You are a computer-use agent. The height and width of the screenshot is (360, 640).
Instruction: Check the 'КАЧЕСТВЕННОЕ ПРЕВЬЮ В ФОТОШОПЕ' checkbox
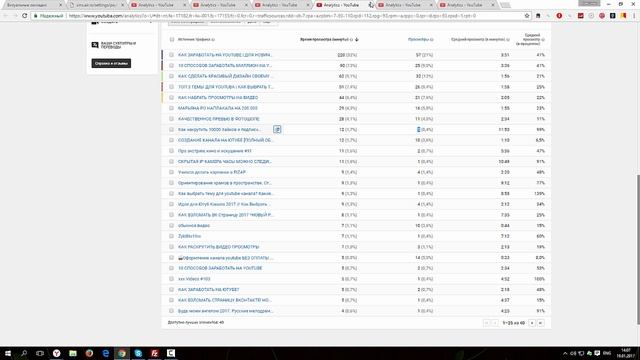click(171, 119)
